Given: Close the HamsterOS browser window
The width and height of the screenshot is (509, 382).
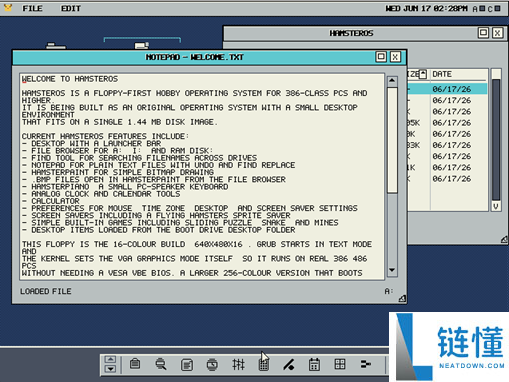Looking at the screenshot, I should click(x=497, y=33).
